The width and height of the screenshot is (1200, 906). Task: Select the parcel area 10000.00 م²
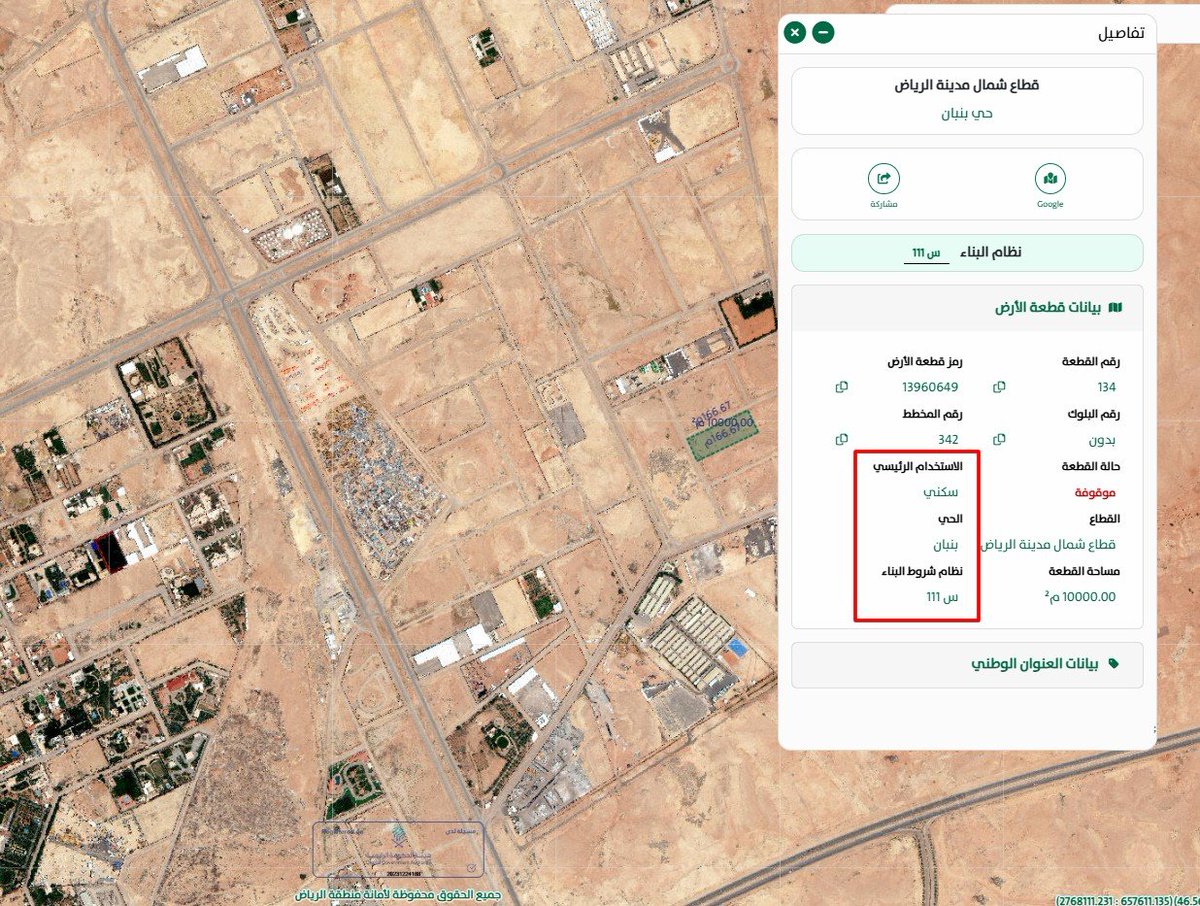coord(1078,597)
